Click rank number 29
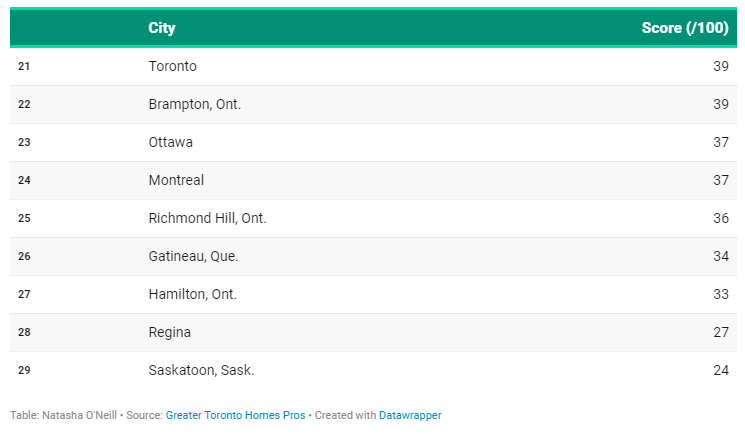 pyautogui.click(x=24, y=370)
